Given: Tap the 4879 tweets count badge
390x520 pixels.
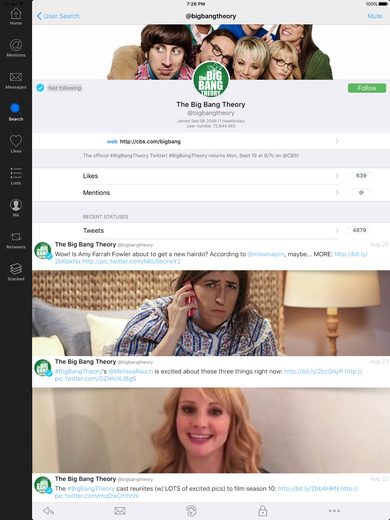Looking at the screenshot, I should click(359, 230).
